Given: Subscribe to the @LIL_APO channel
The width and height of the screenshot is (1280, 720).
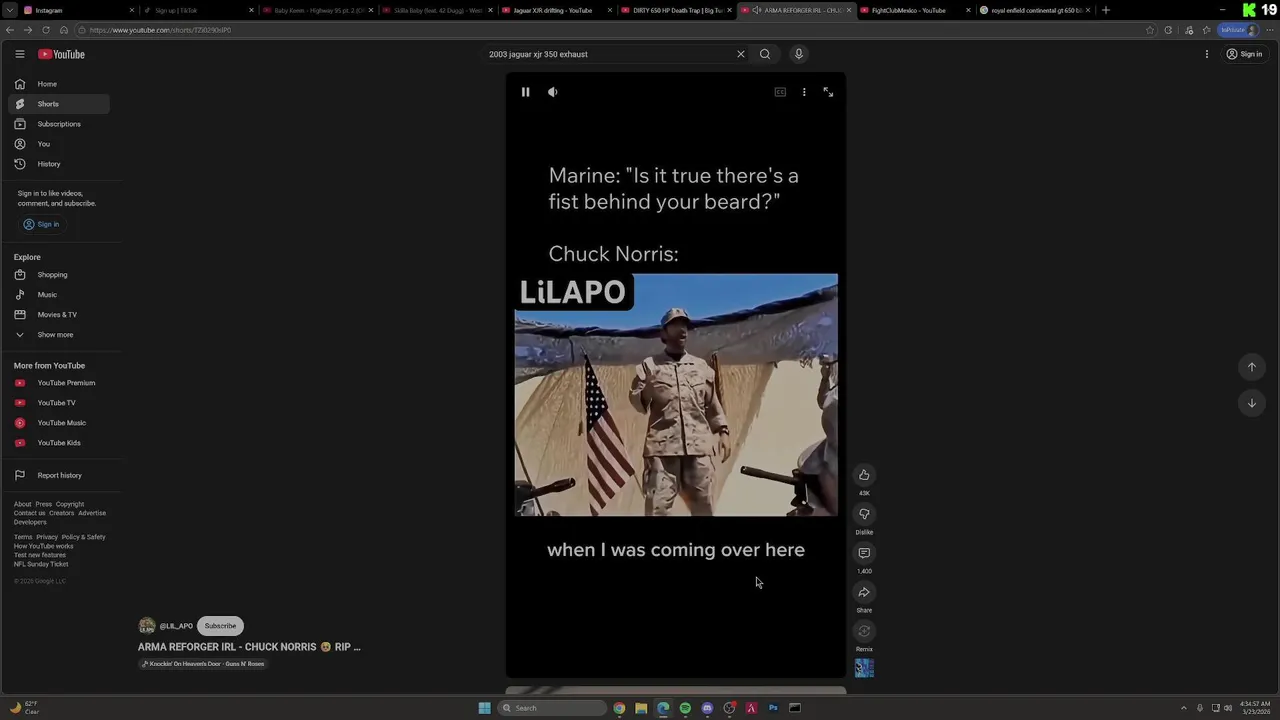Looking at the screenshot, I should (220, 626).
